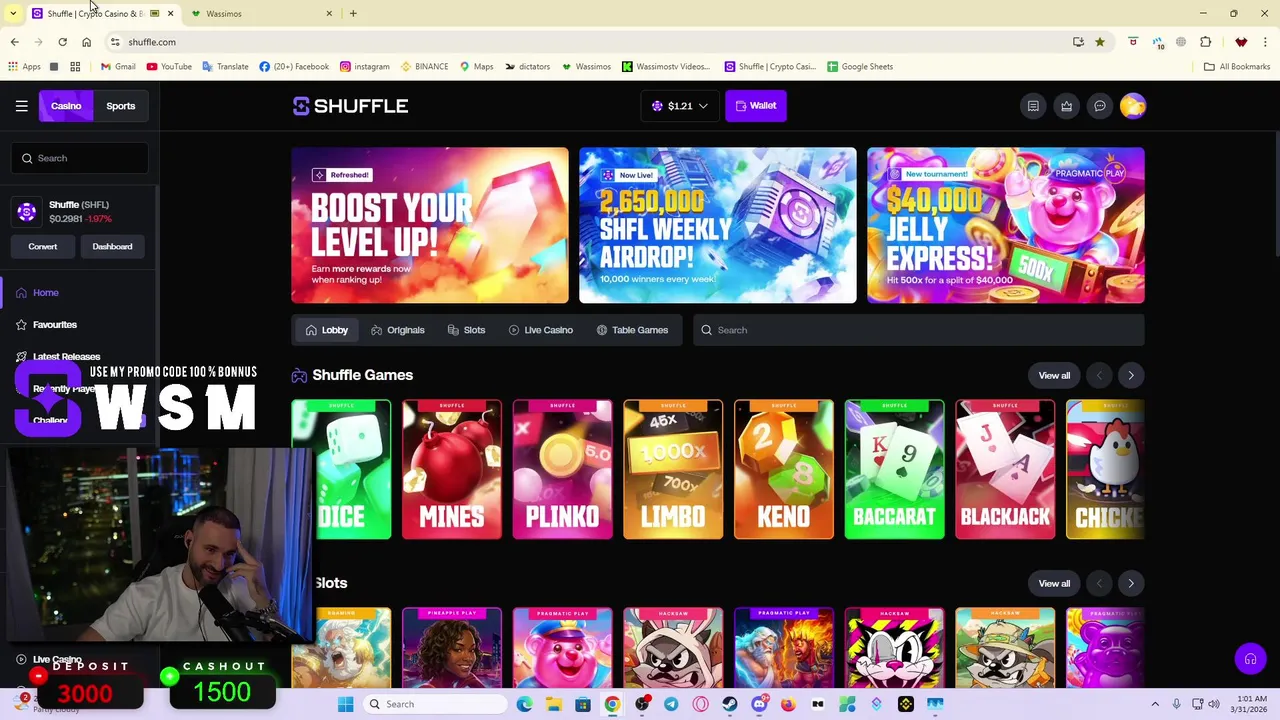Open the YouTube bookmark
Image resolution: width=1280 pixels, height=720 pixels.
[x=169, y=67]
